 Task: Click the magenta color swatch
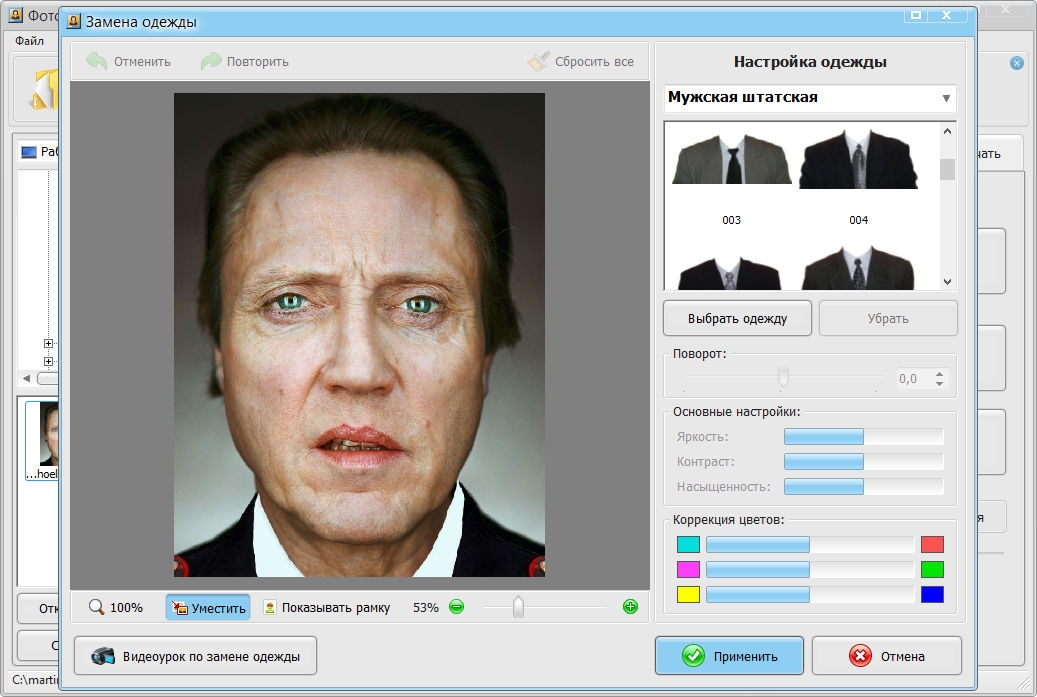688,569
